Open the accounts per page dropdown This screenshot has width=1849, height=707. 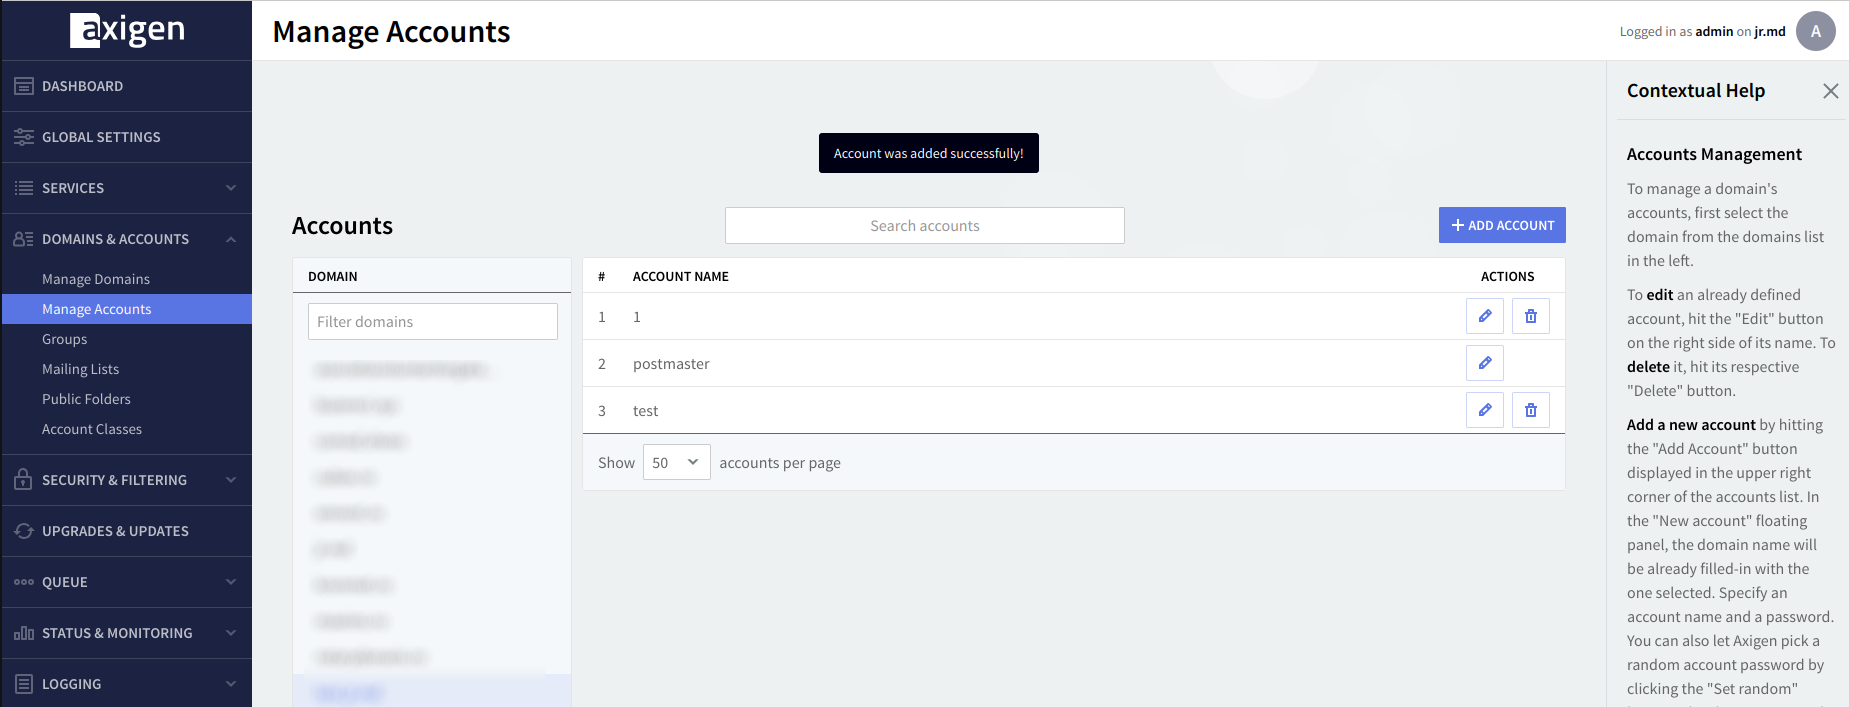[x=676, y=462]
